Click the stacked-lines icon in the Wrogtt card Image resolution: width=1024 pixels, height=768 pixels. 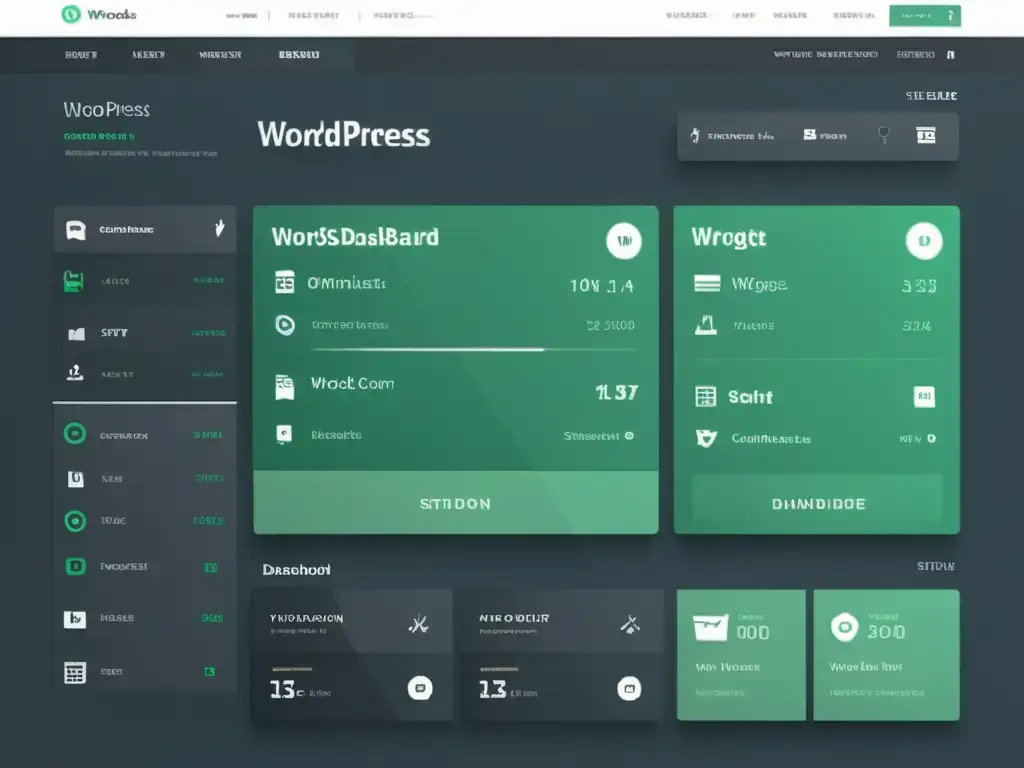pyautogui.click(x=707, y=283)
